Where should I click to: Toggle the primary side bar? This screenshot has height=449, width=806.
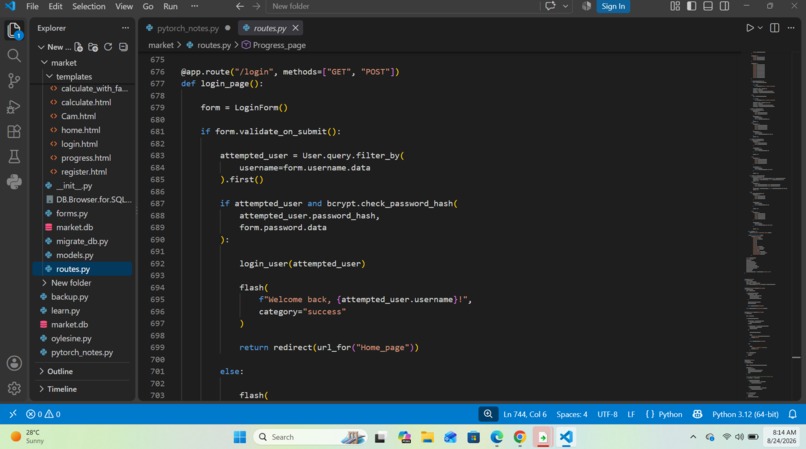691,6
